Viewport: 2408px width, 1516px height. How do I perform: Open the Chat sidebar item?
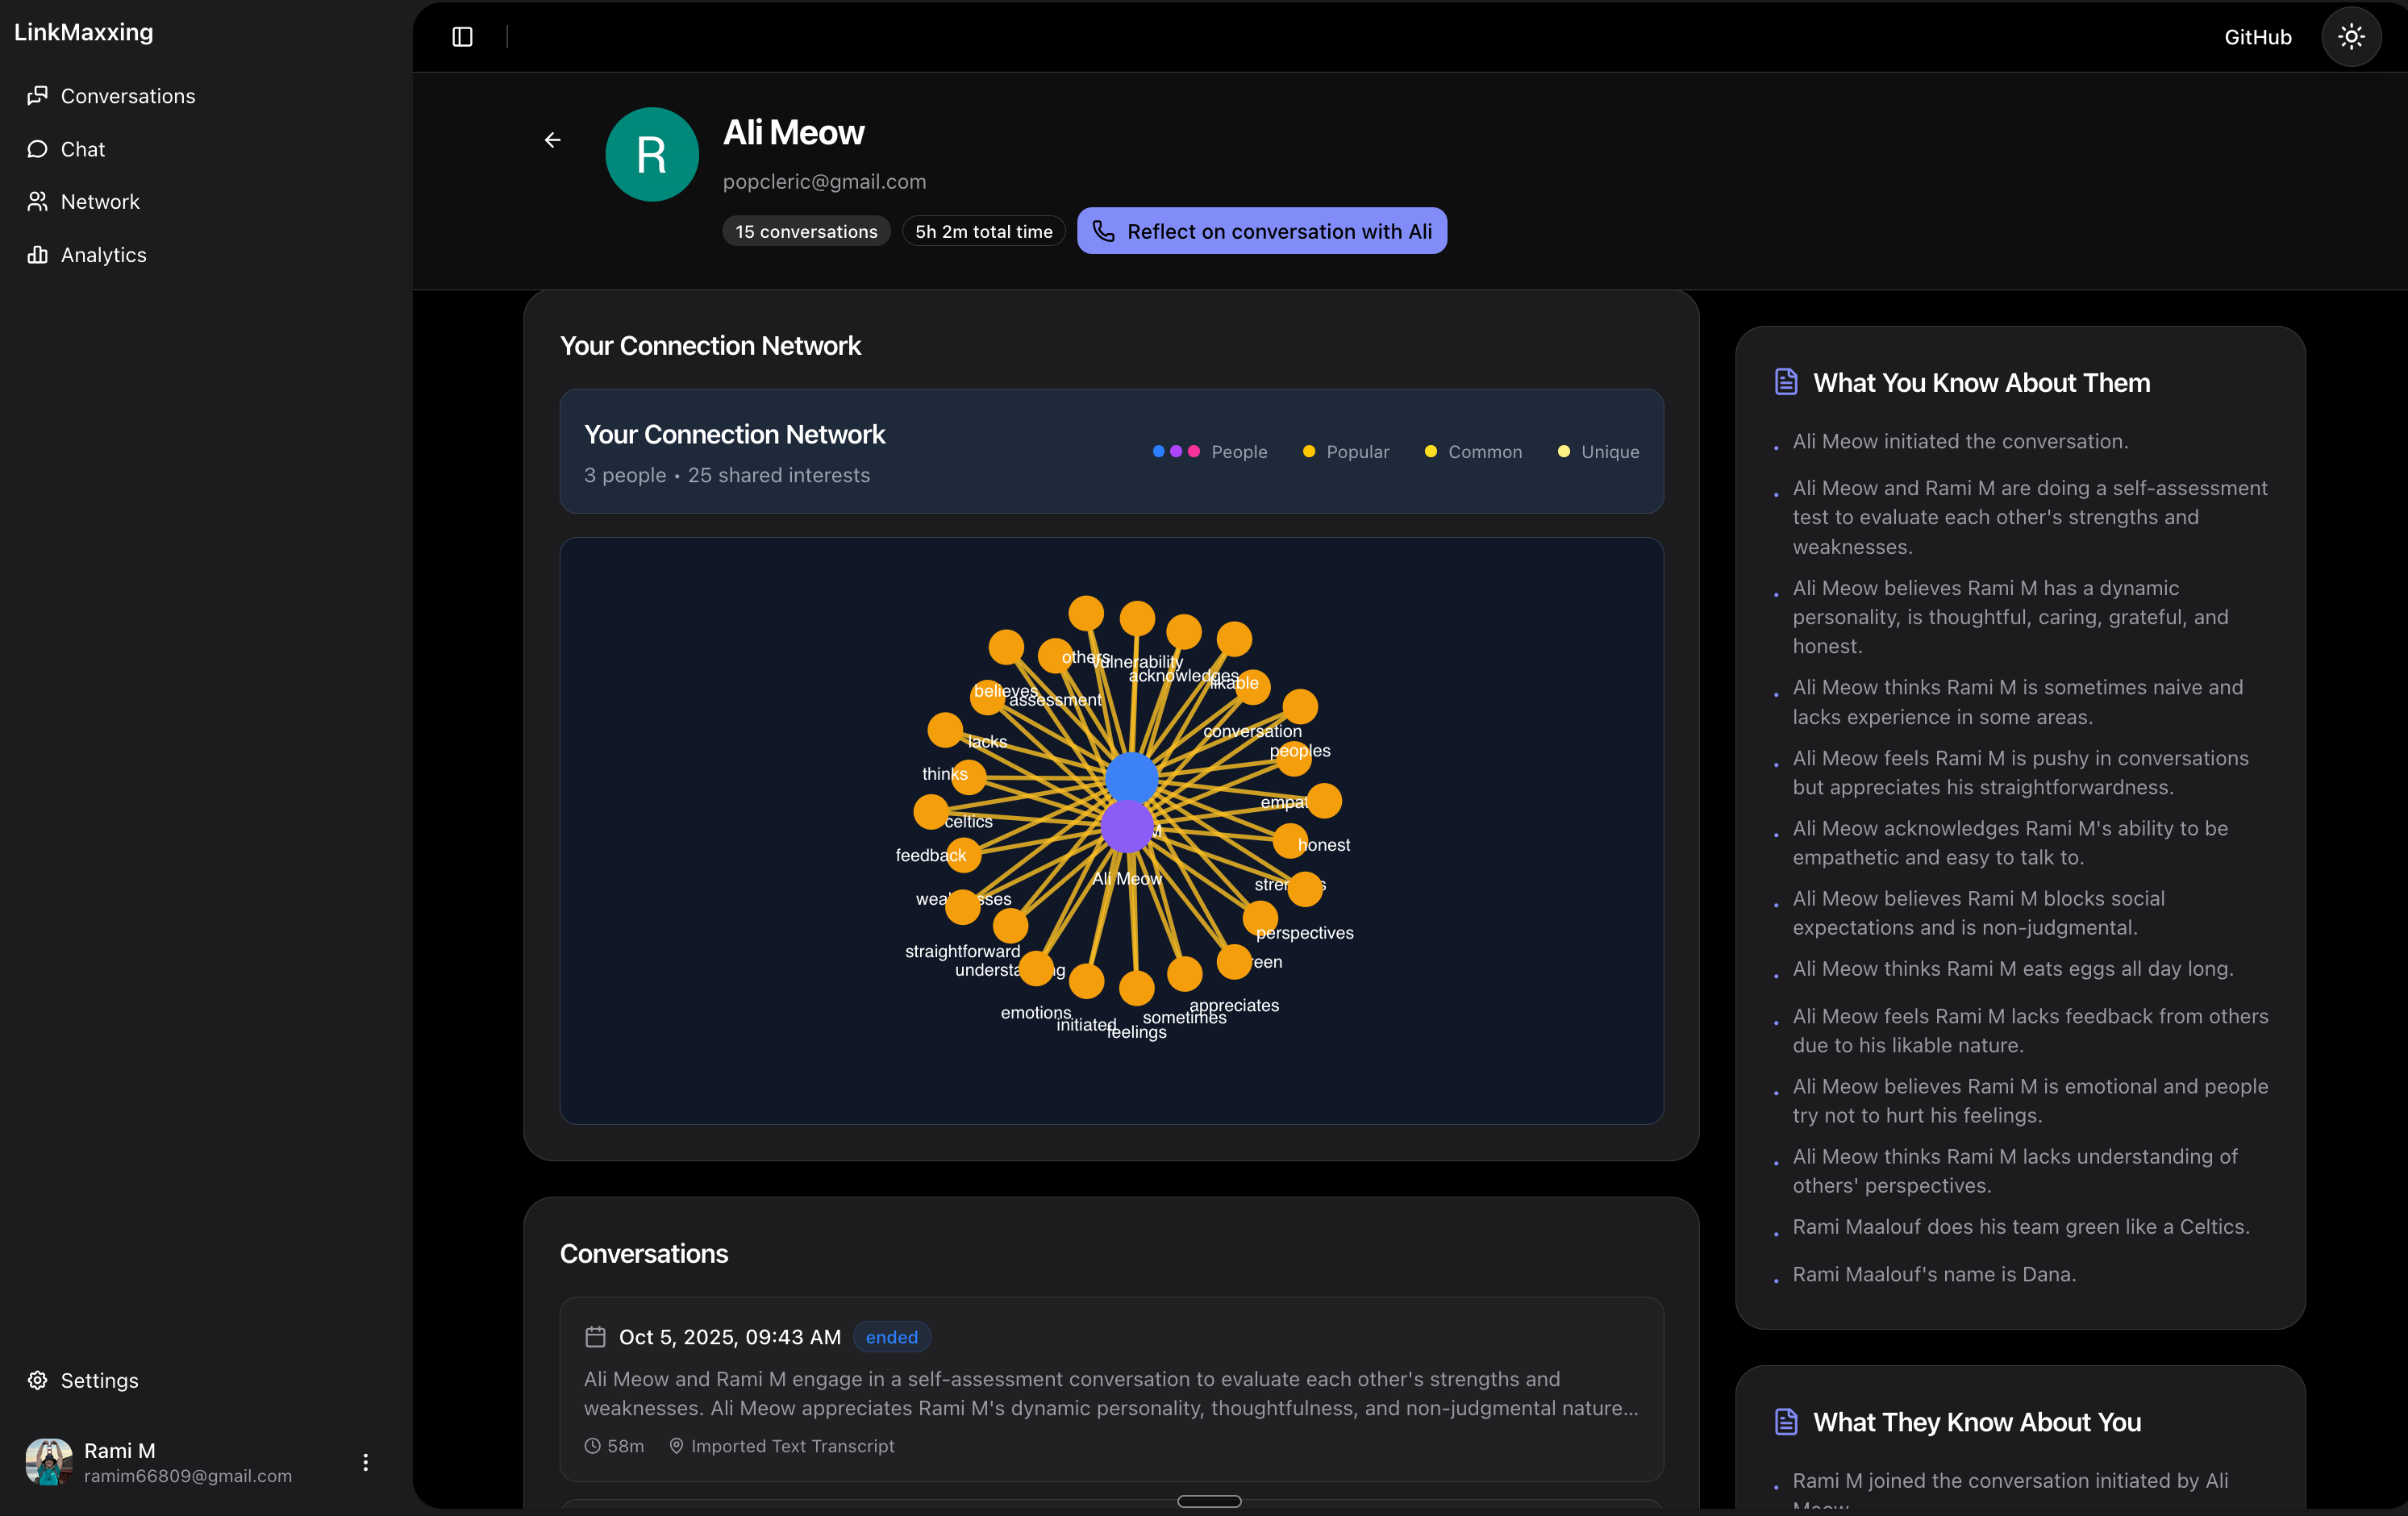click(x=82, y=149)
